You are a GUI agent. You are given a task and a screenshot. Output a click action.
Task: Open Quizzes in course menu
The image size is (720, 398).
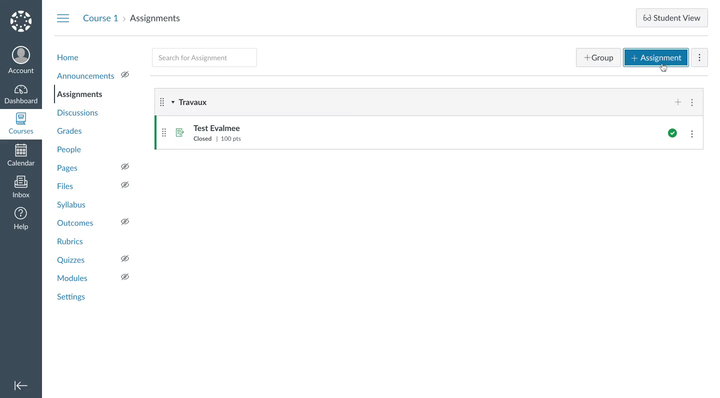(71, 259)
